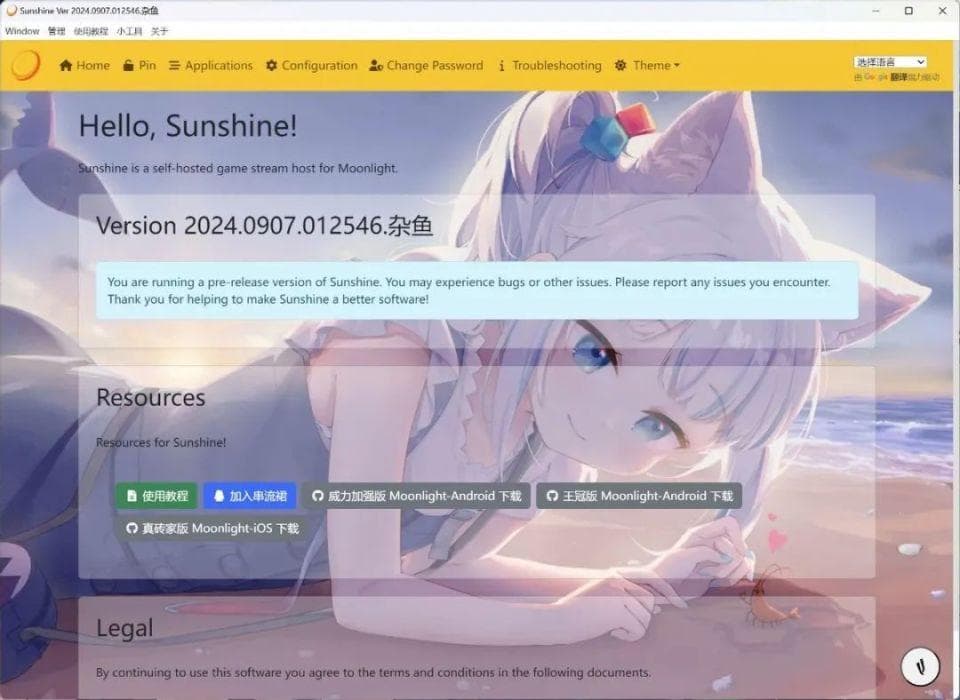960x700 pixels.
Task: Click the info icon beside Troubleshooting
Action: (501, 66)
